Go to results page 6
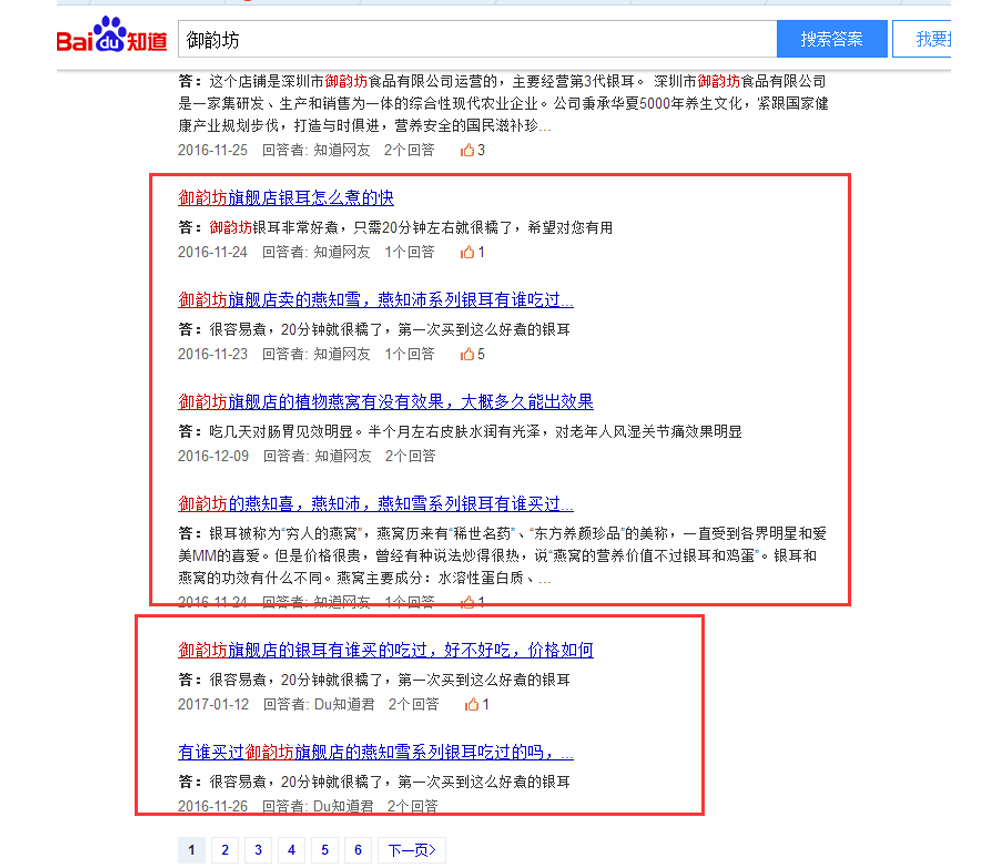The width and height of the screenshot is (1000, 868). 358,850
